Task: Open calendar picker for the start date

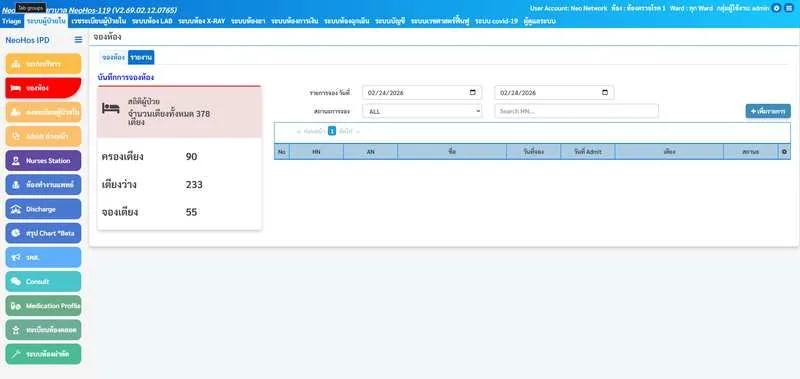Action: 472,92
